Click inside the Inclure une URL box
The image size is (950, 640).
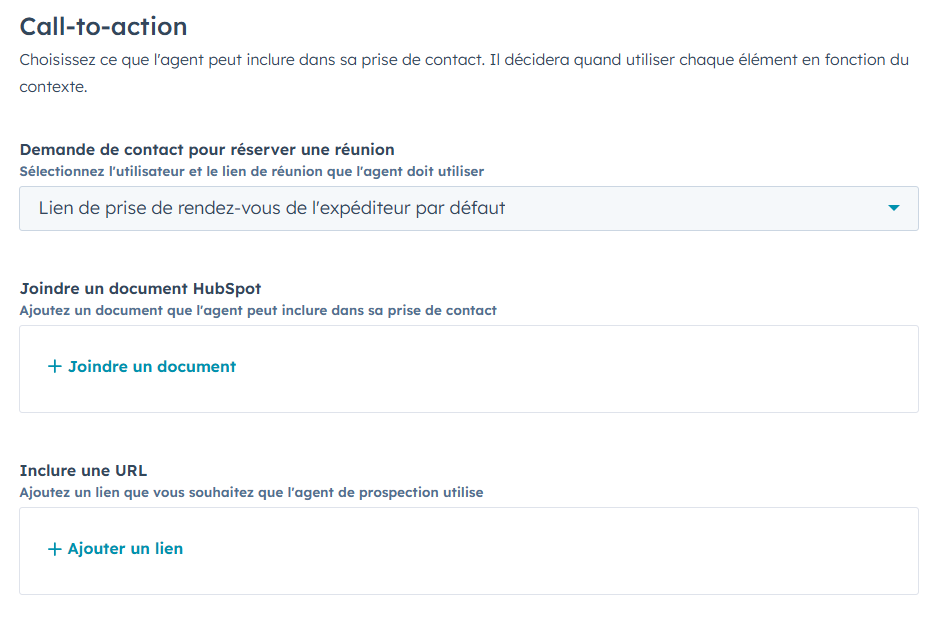(x=468, y=550)
